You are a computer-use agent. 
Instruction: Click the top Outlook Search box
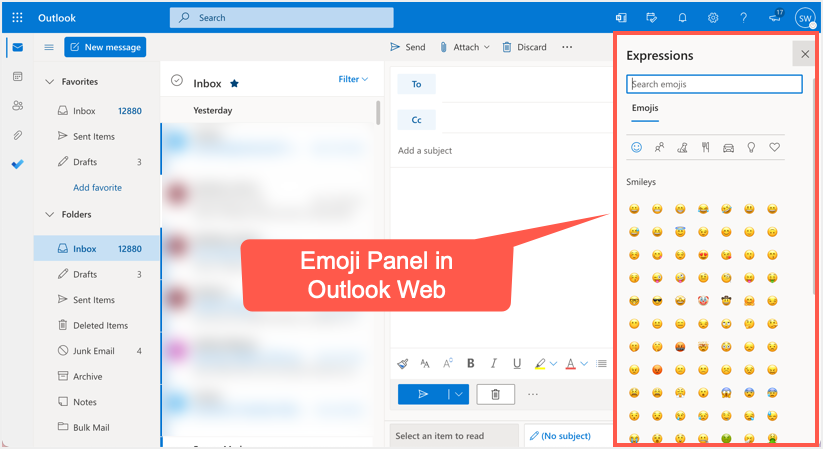point(281,18)
